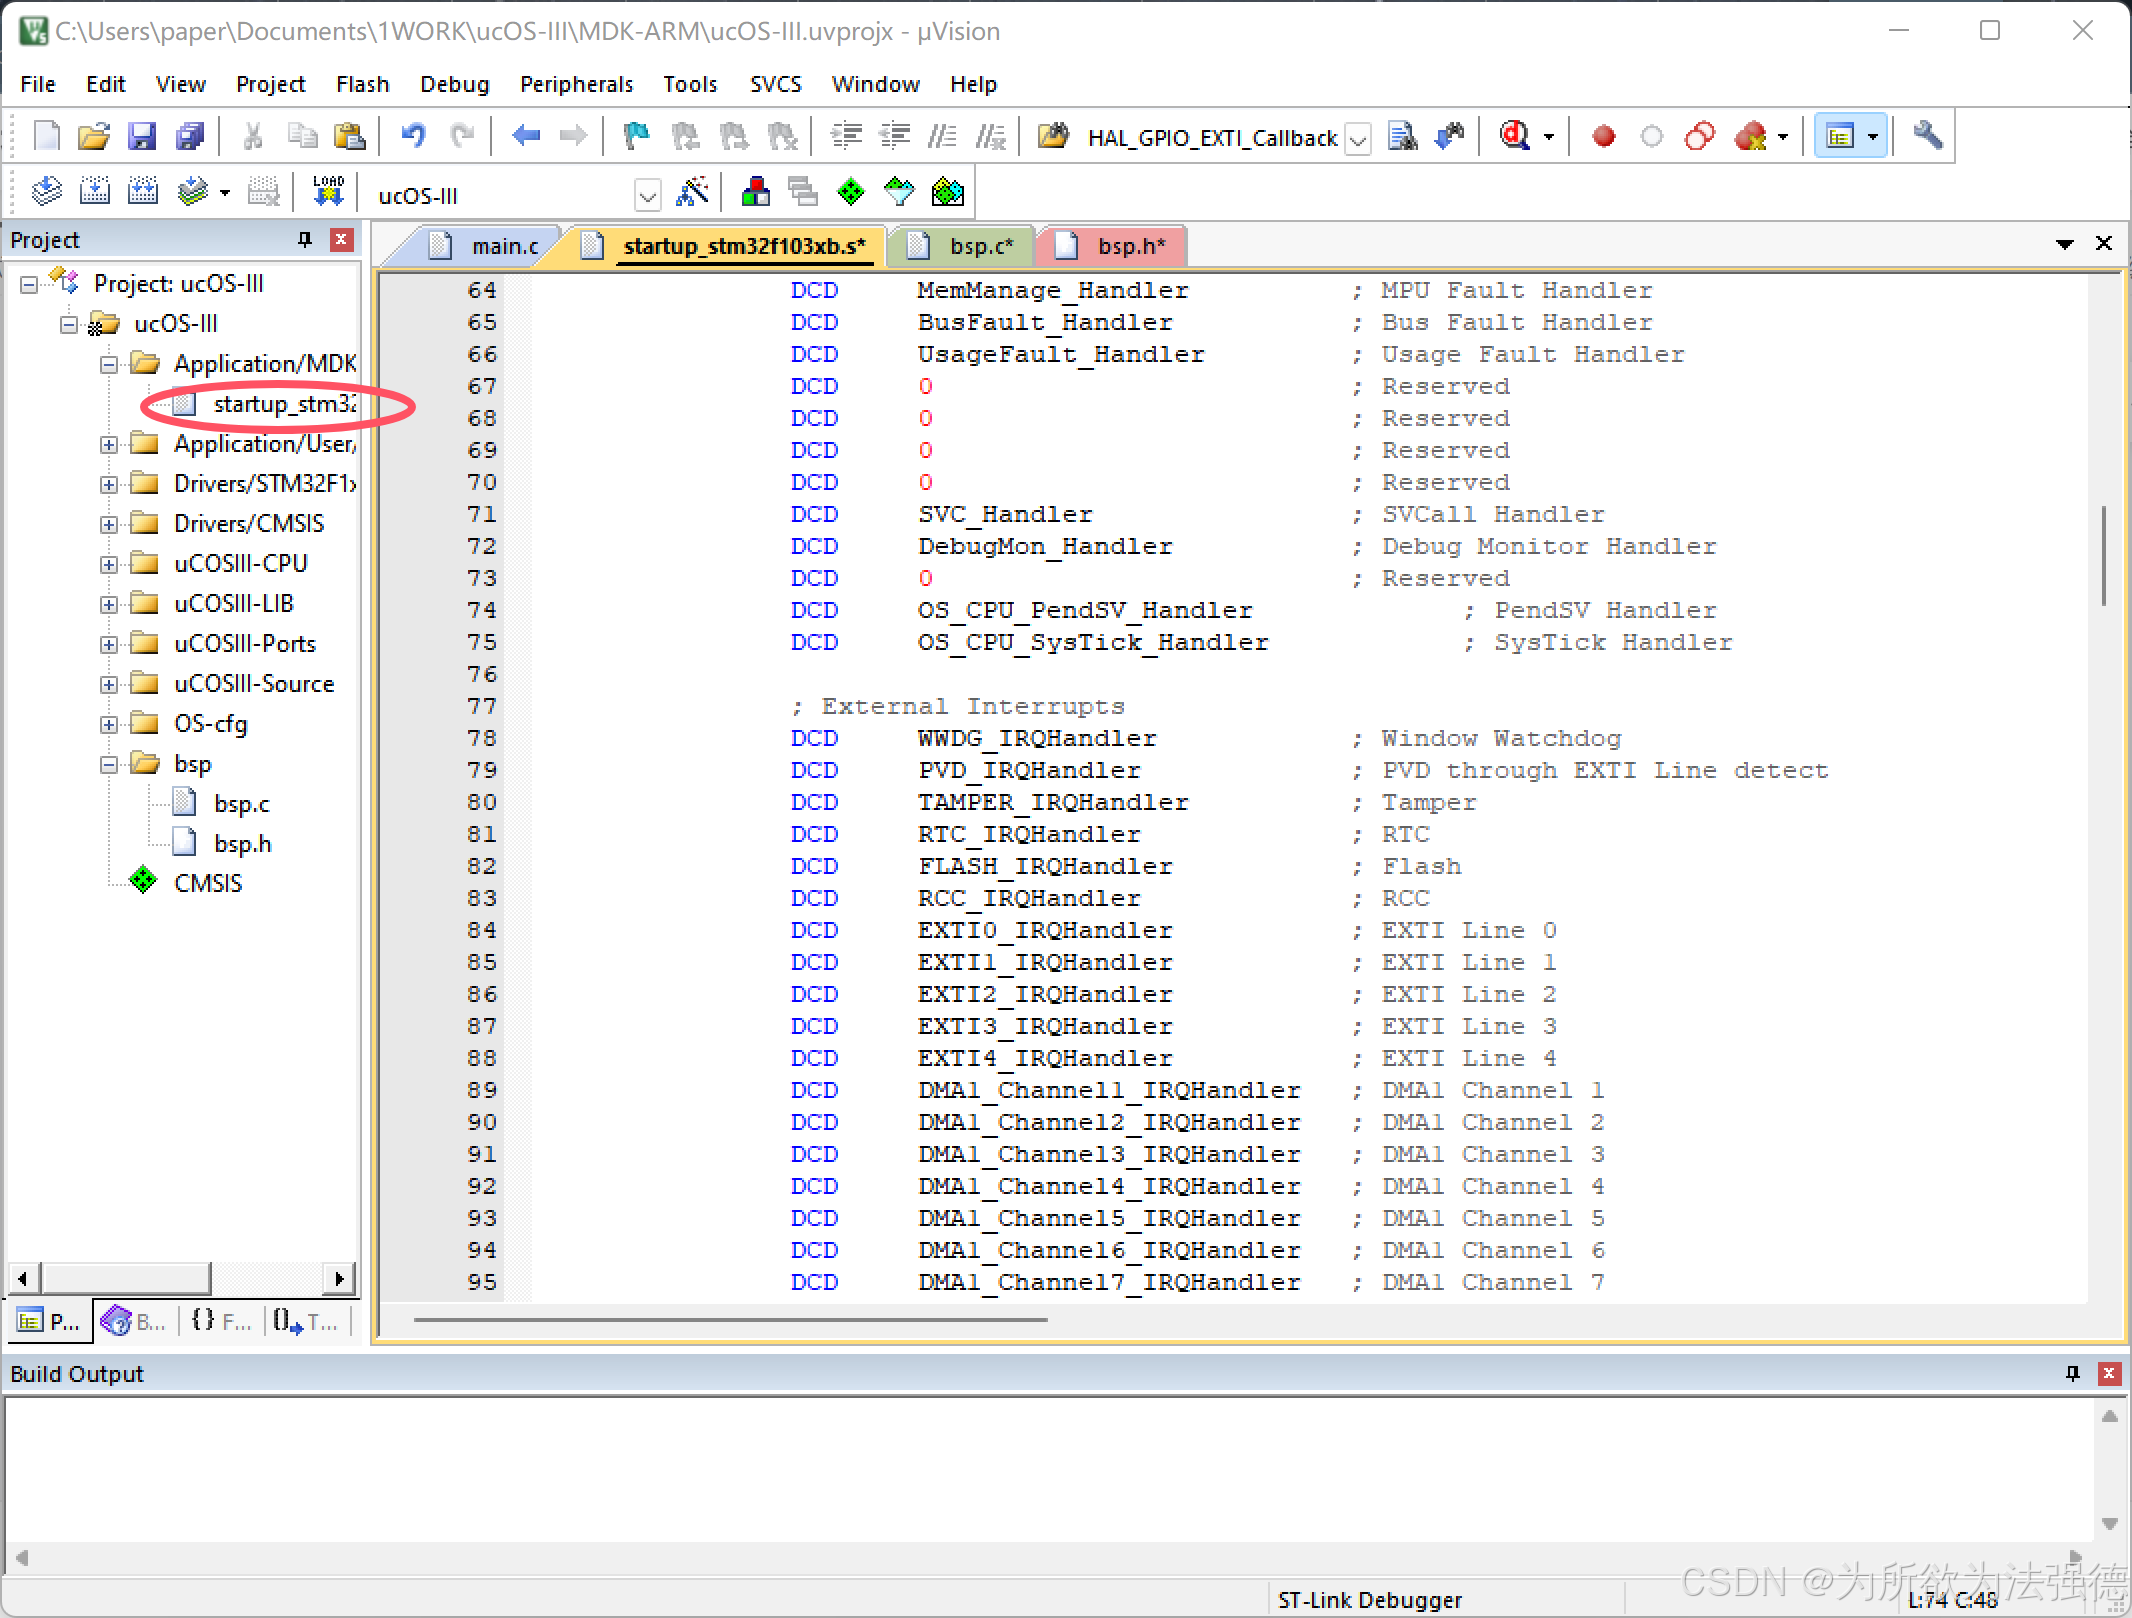Toggle the Project panel pin
The image size is (2132, 1618).
pos(304,239)
